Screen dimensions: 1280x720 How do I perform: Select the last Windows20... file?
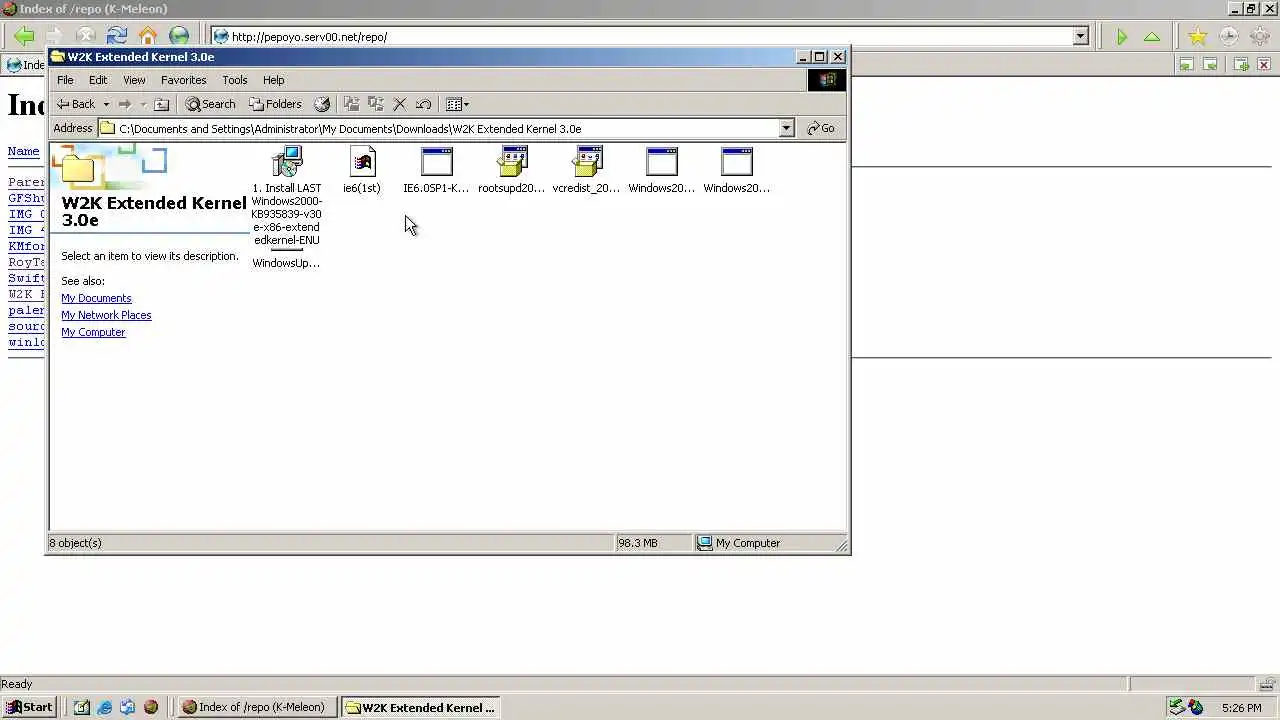(737, 170)
